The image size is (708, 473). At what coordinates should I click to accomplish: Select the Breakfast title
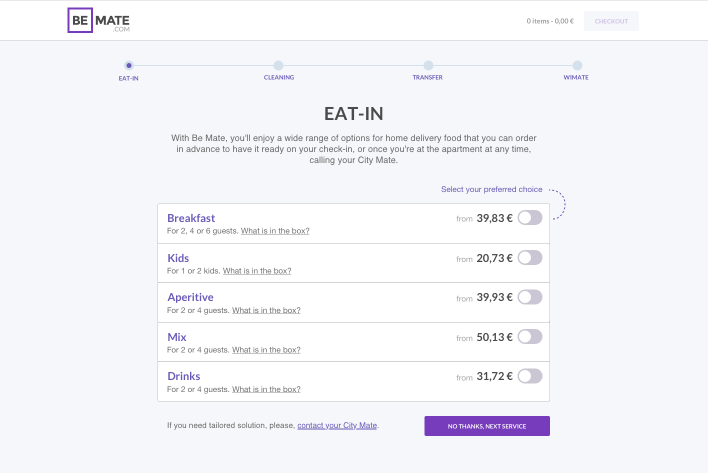(191, 218)
